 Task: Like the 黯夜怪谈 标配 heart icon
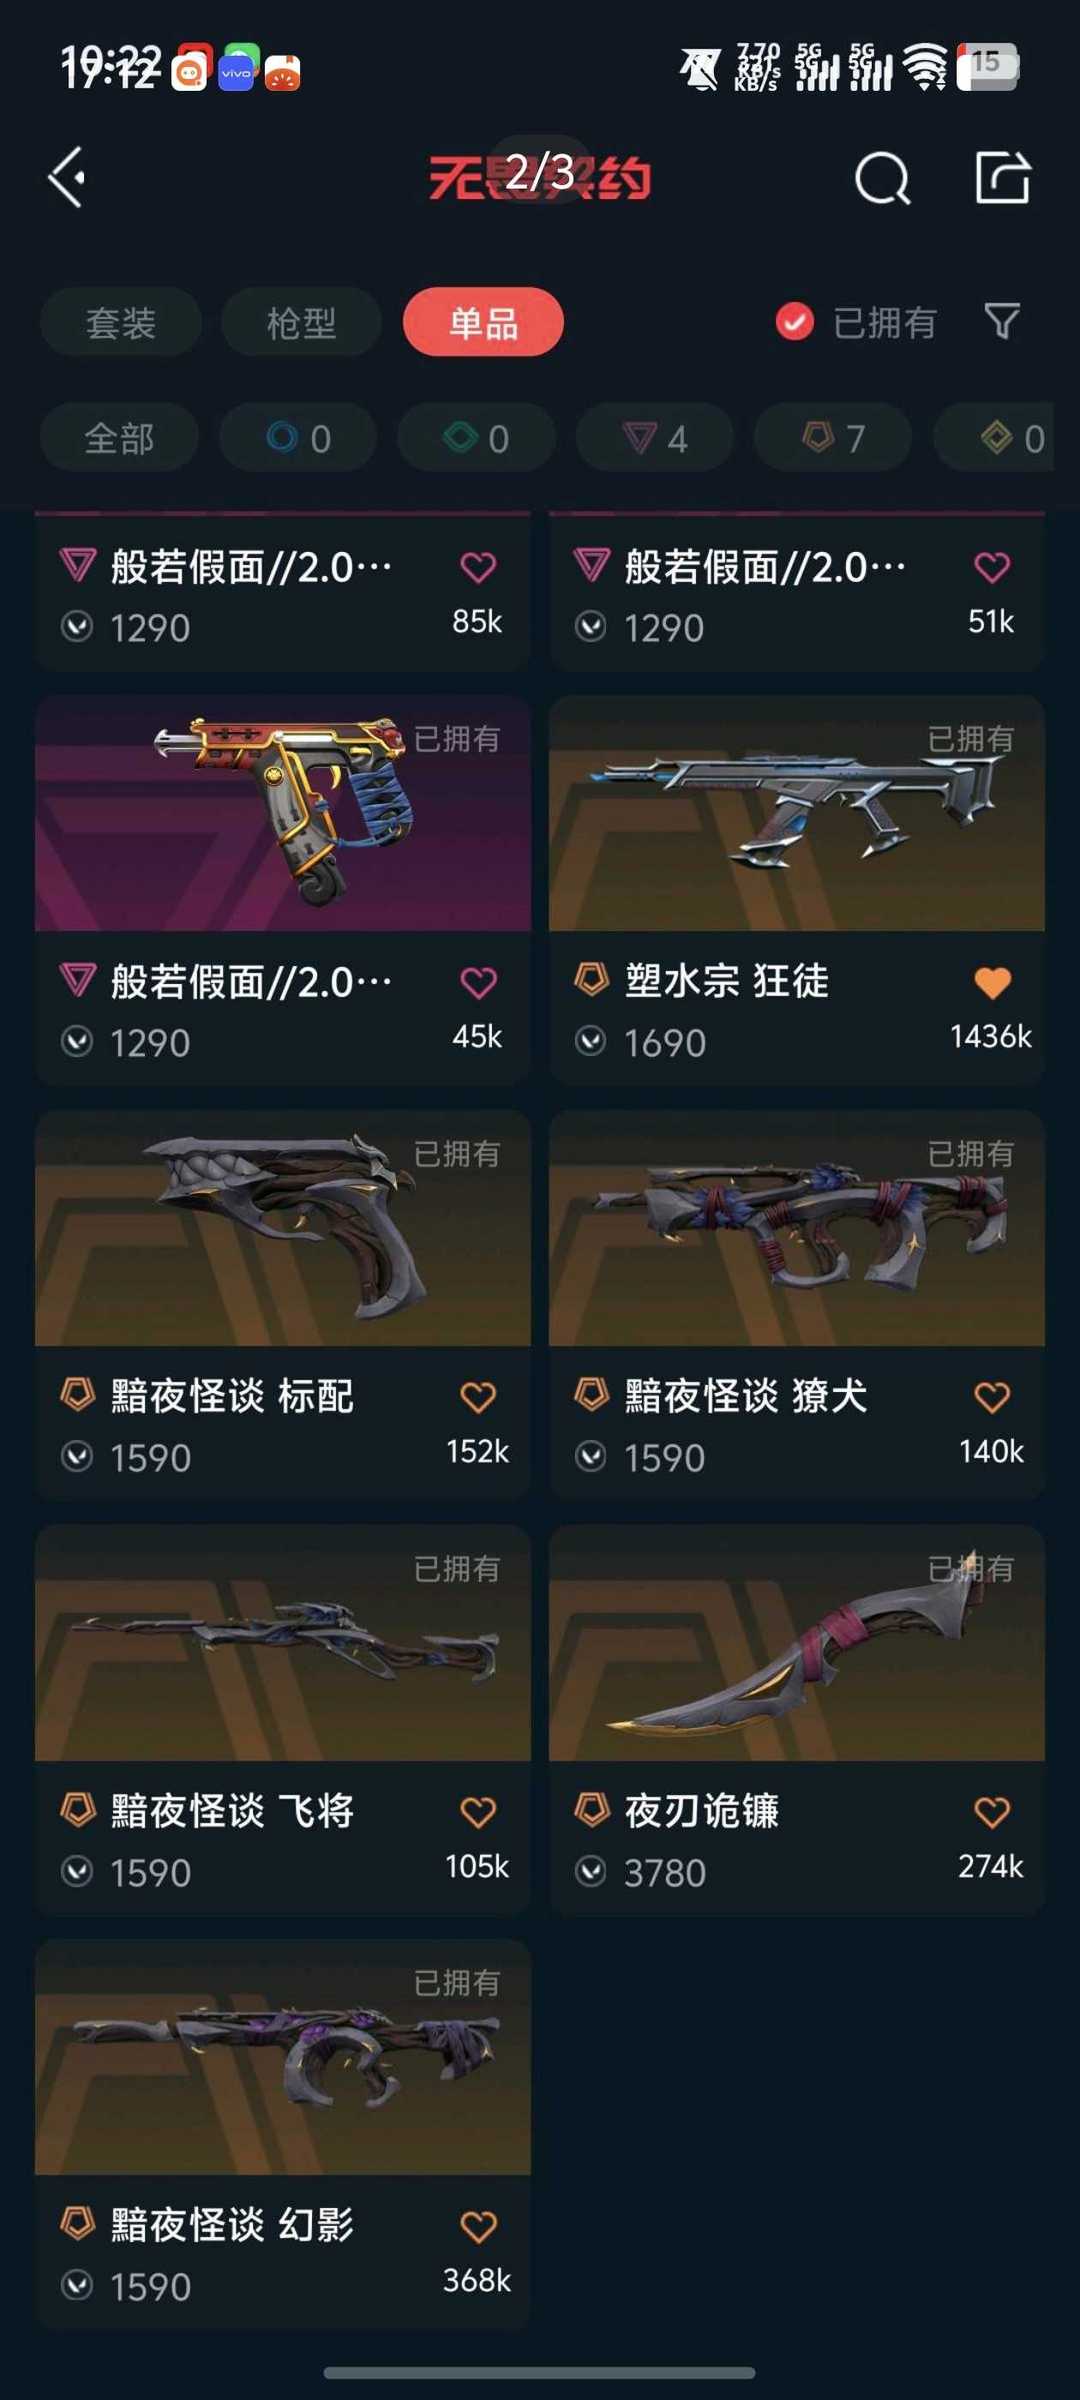(478, 1397)
